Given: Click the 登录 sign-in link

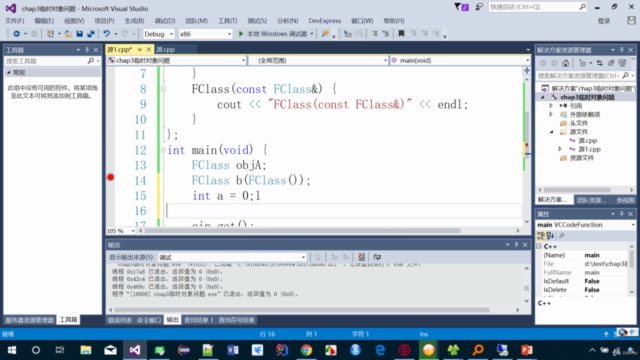Looking at the screenshot, I should [x=604, y=21].
